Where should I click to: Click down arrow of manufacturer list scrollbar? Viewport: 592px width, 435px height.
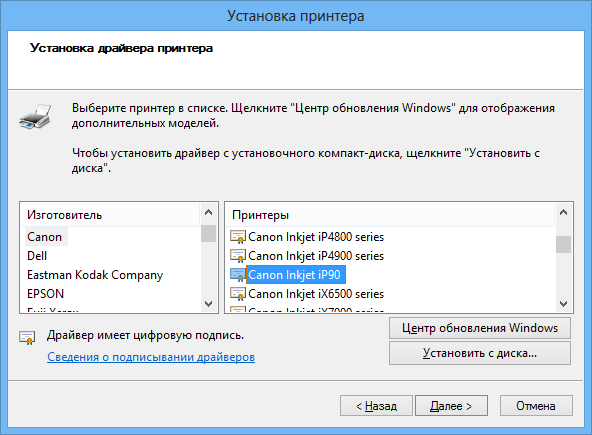click(x=208, y=303)
